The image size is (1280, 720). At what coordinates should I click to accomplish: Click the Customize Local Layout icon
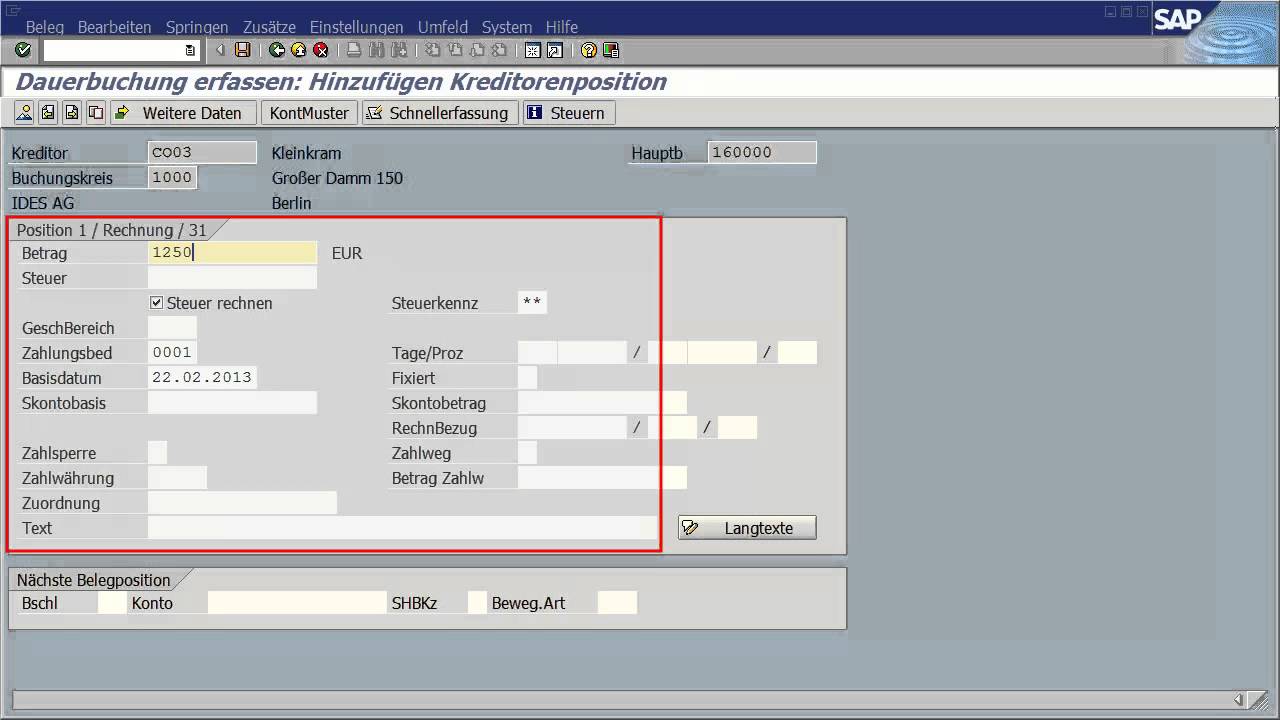coord(611,50)
